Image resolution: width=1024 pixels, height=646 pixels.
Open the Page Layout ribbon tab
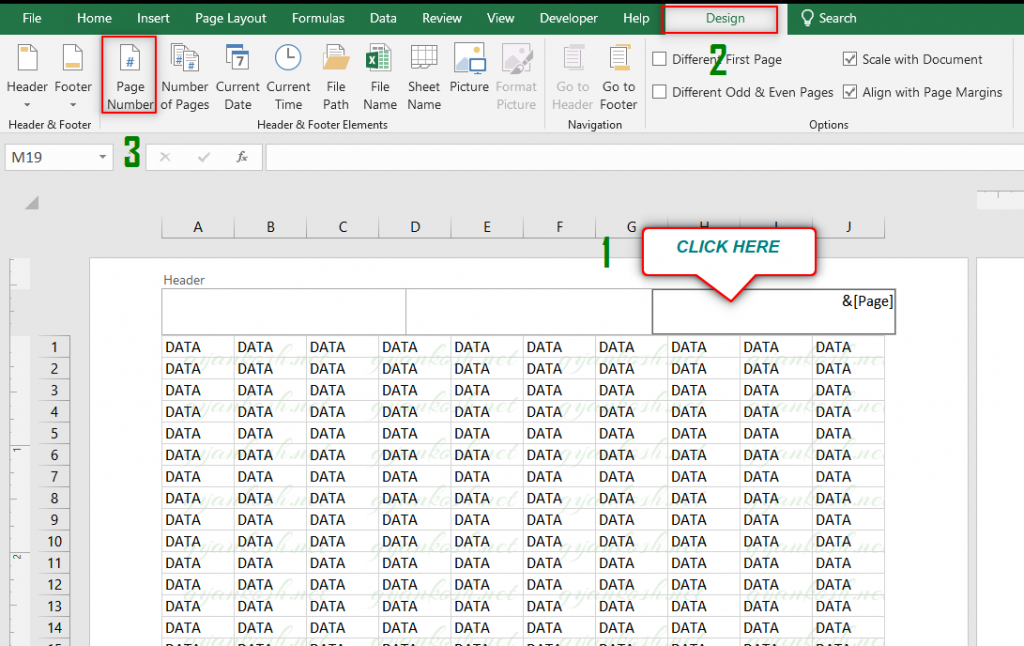coord(230,18)
